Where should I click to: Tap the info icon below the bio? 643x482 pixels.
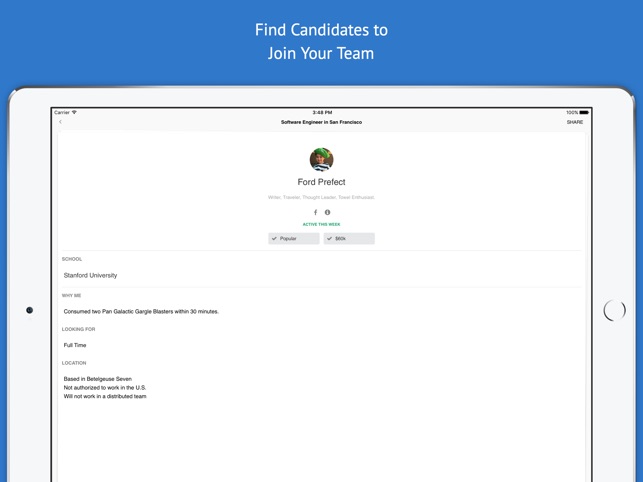pyautogui.click(x=327, y=212)
